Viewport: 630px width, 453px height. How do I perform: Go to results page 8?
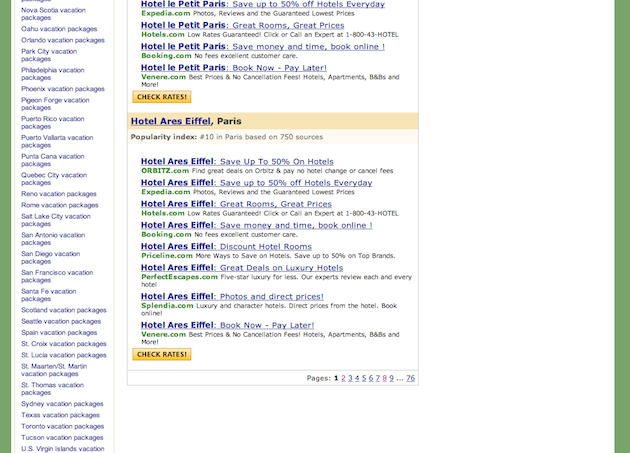click(x=385, y=378)
